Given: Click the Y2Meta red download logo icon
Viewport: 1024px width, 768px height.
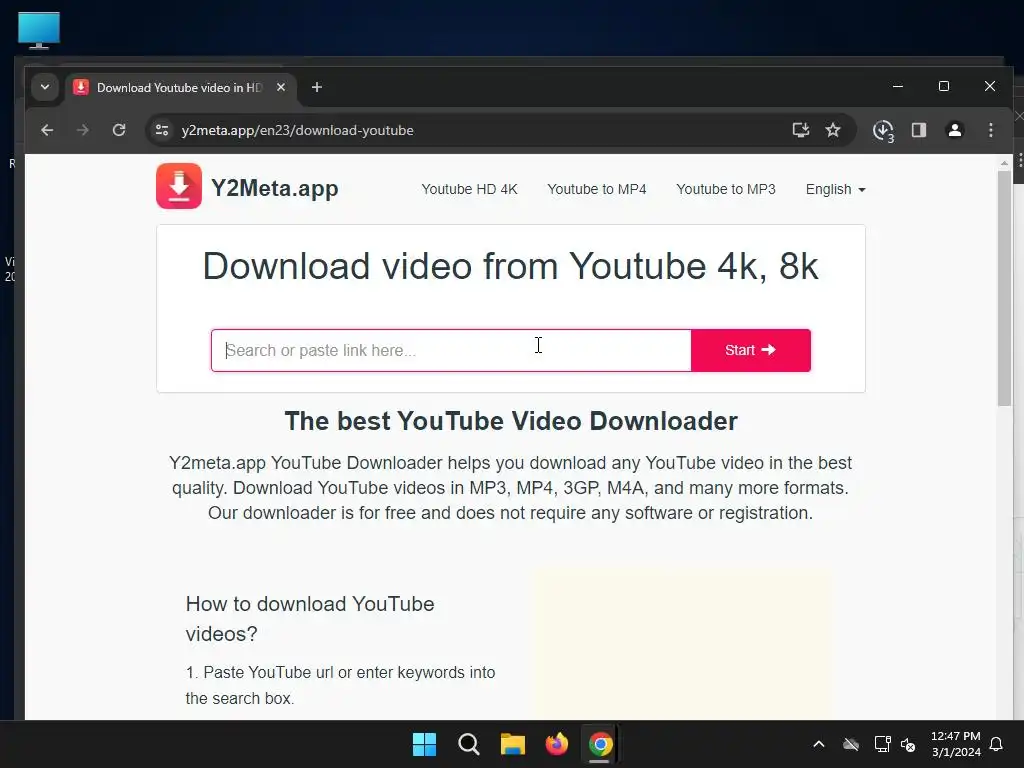Looking at the screenshot, I should tap(179, 186).
